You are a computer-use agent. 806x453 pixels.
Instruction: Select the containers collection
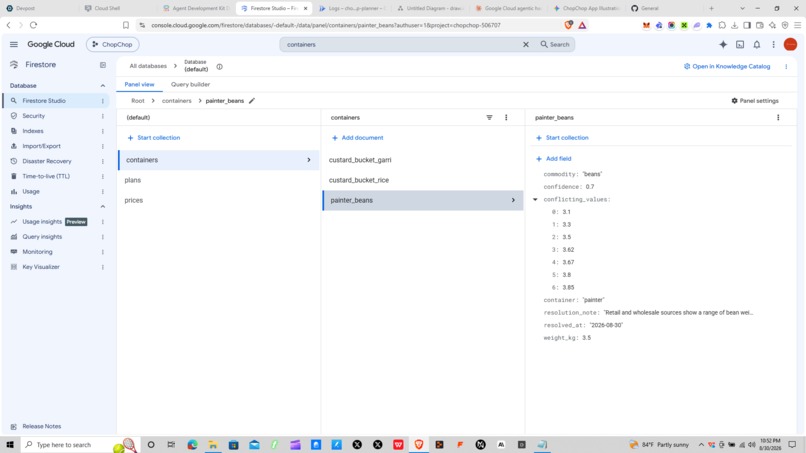218,160
